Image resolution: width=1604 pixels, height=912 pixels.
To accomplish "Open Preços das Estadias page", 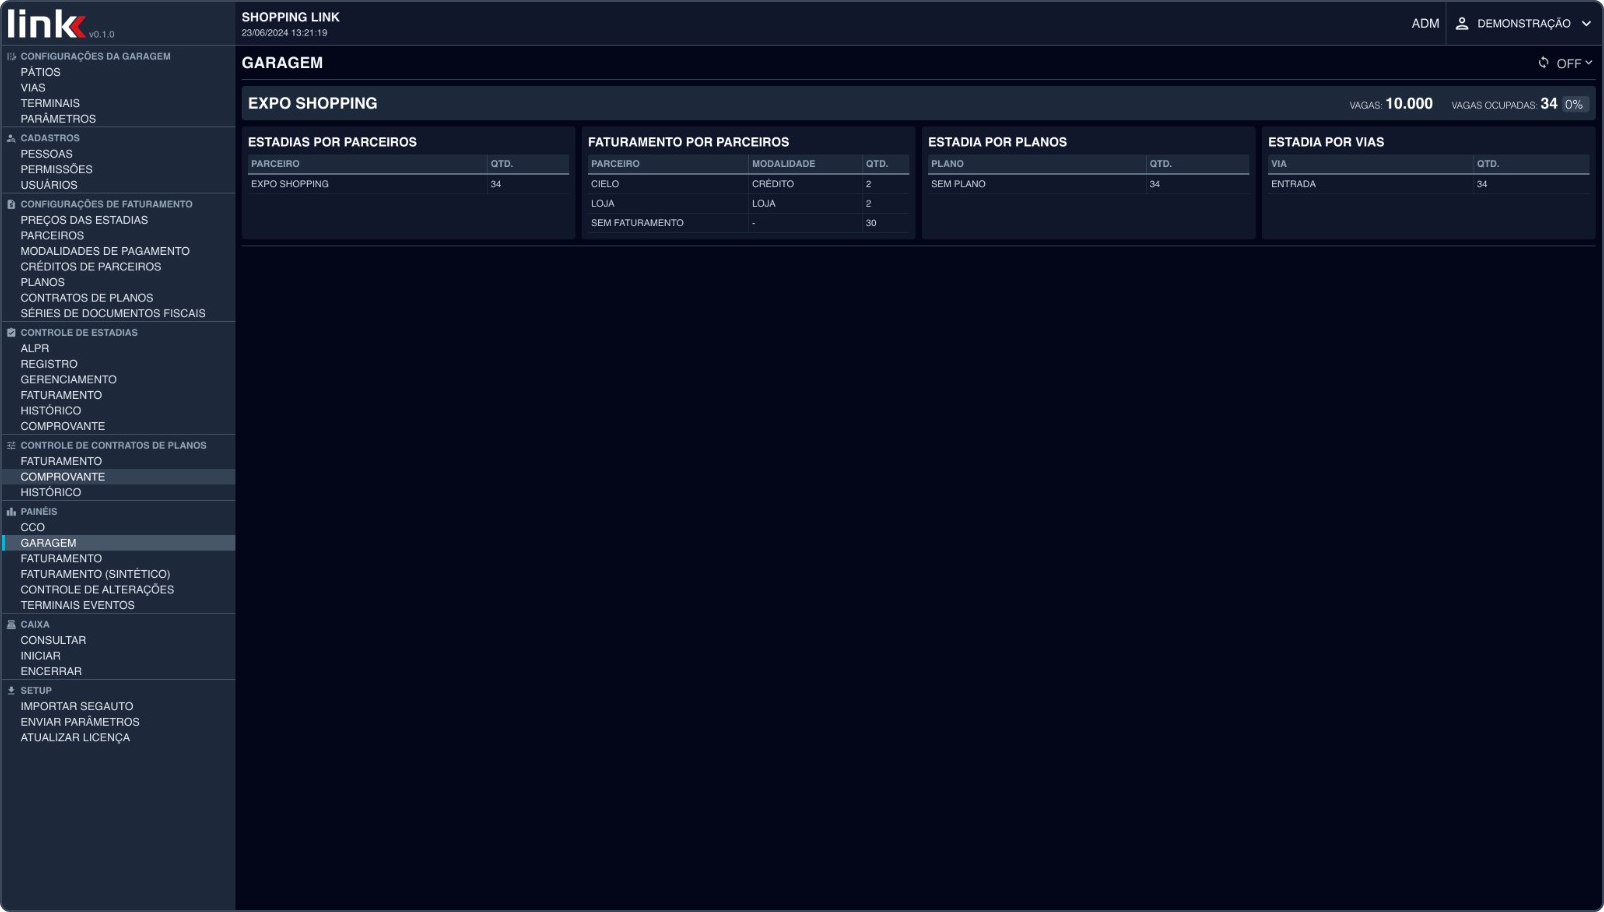I will point(118,220).
